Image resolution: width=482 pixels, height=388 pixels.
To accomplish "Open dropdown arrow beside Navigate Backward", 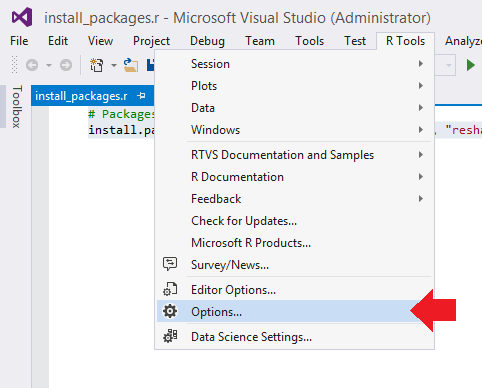I will pyautogui.click(x=49, y=65).
